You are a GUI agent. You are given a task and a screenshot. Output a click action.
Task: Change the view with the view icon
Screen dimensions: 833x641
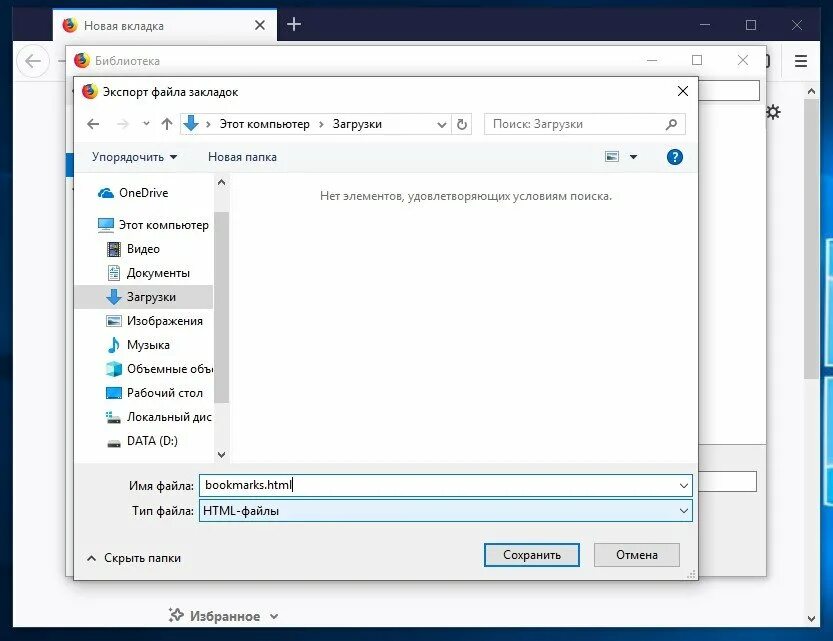(x=612, y=157)
